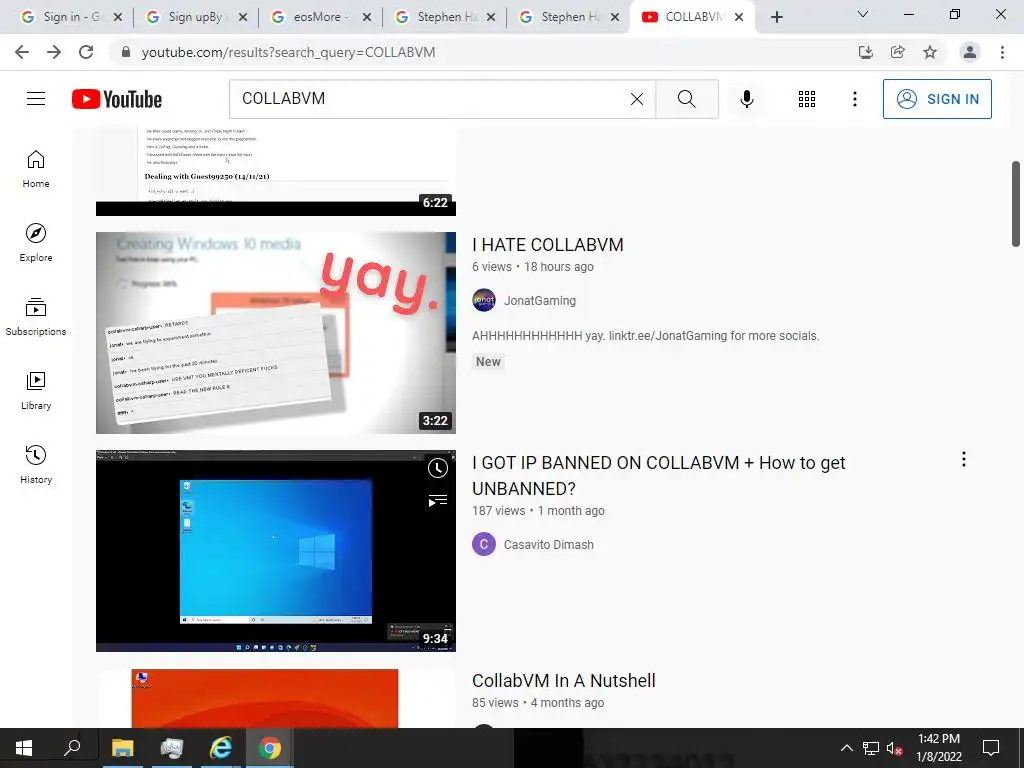
Task: Open History in sidebar
Action: tap(36, 464)
